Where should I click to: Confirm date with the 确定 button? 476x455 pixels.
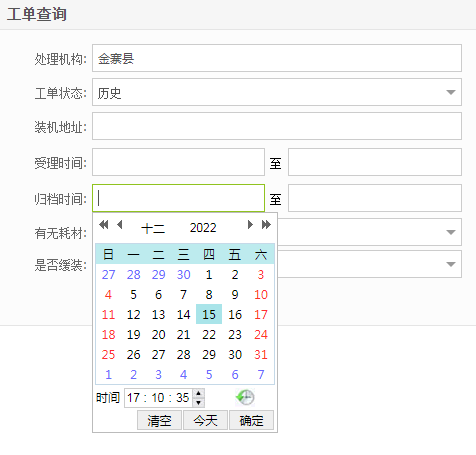click(x=251, y=420)
